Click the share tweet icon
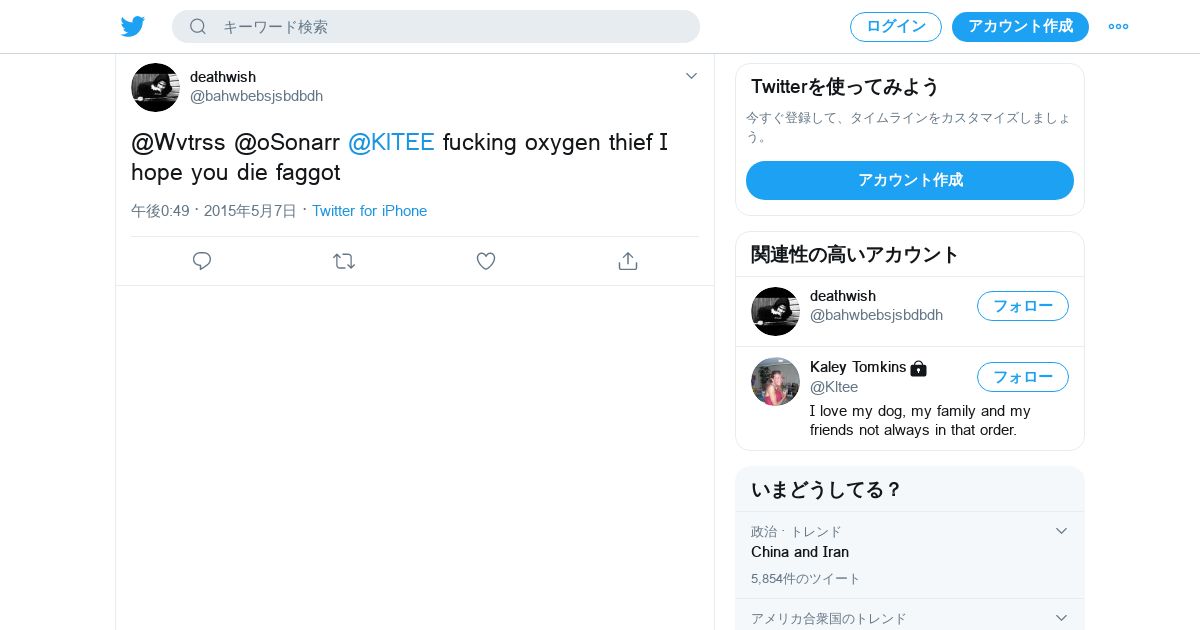The image size is (1200, 630). [628, 261]
